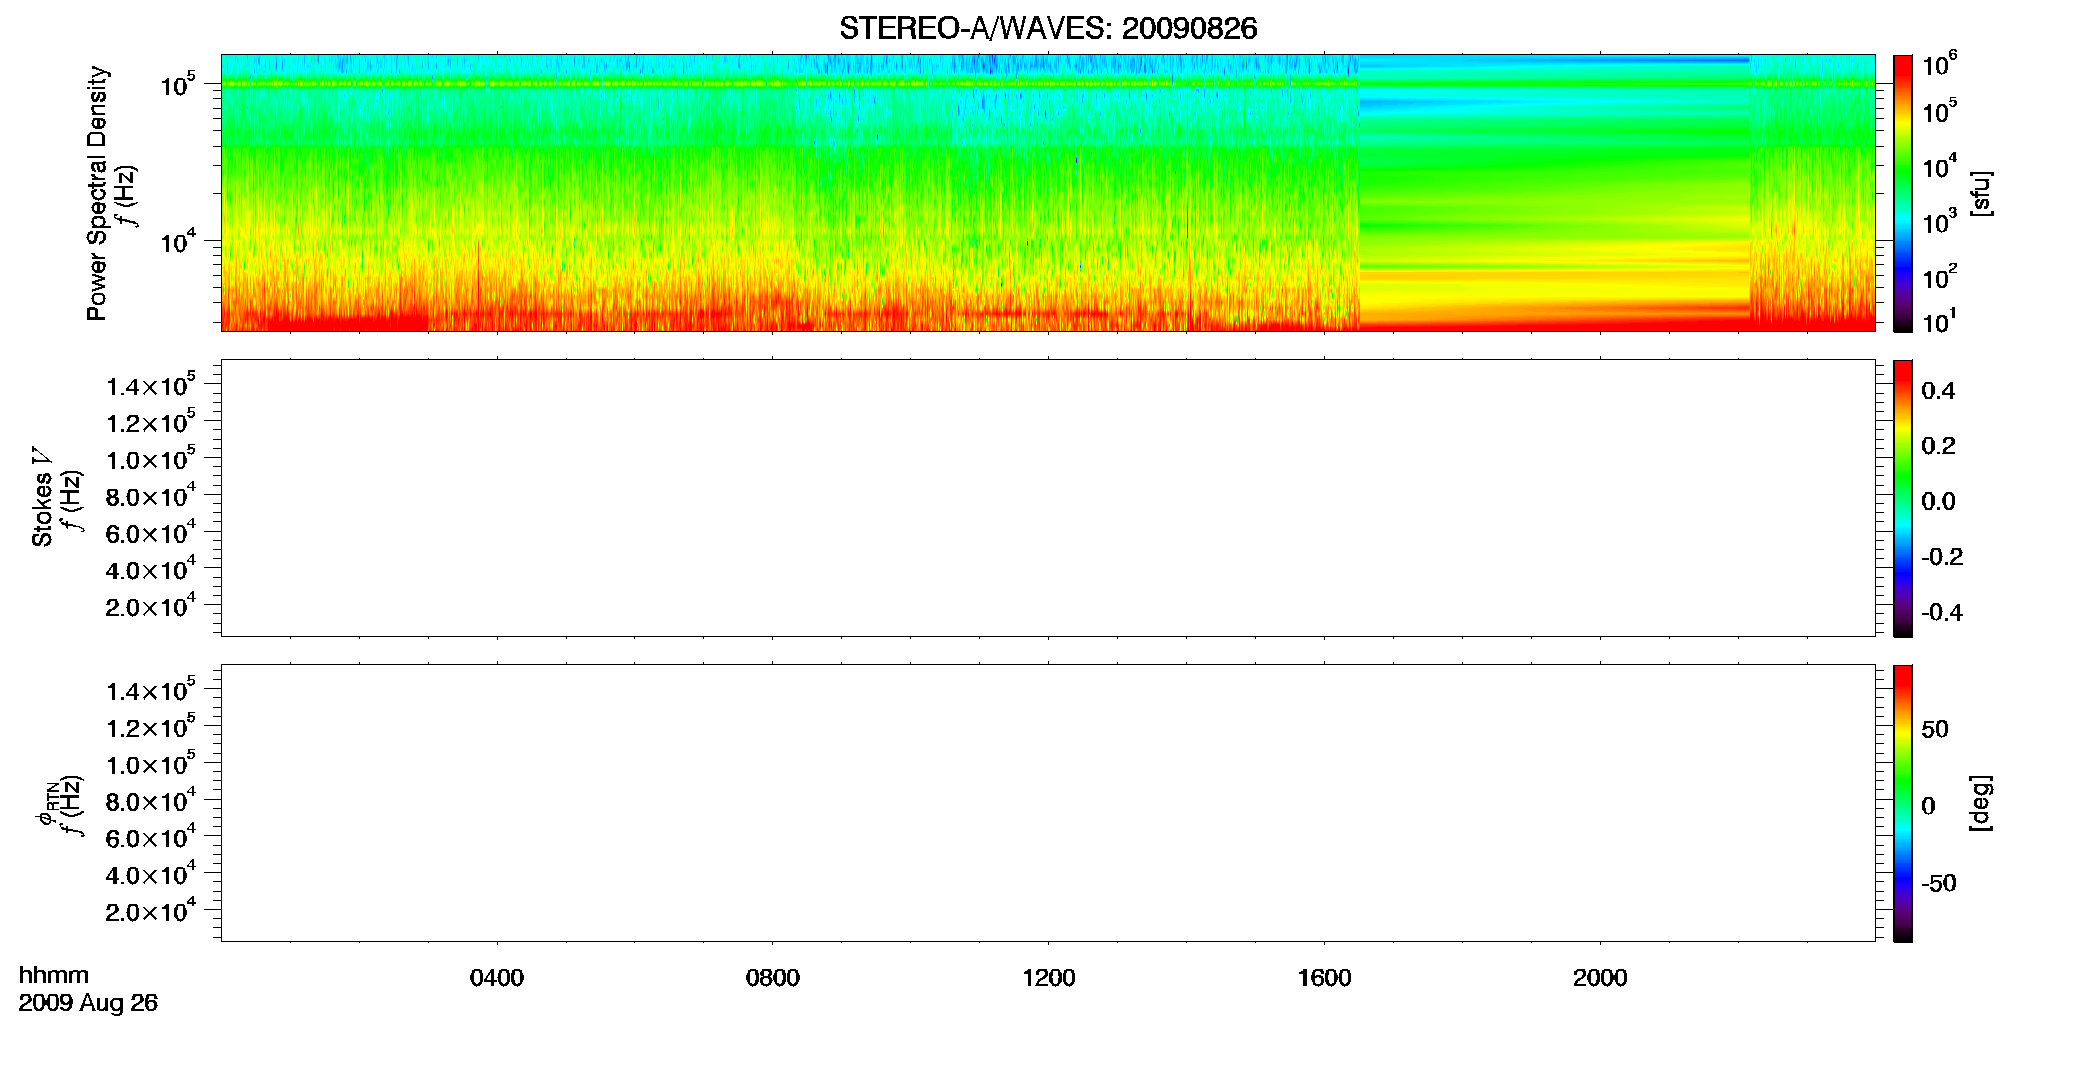Click the phi RTN axis label
Viewport: 2096px width, 1080px height.
46,803
